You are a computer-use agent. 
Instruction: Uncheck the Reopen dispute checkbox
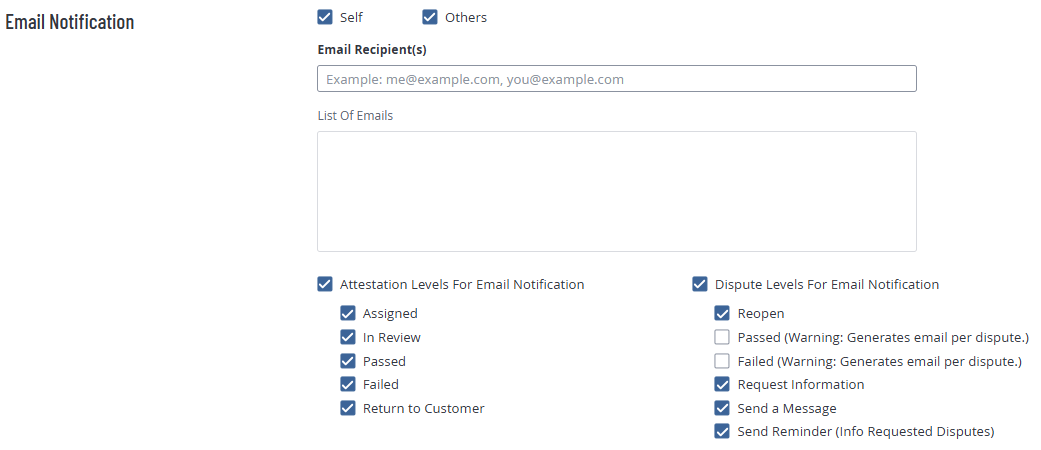pyautogui.click(x=722, y=313)
